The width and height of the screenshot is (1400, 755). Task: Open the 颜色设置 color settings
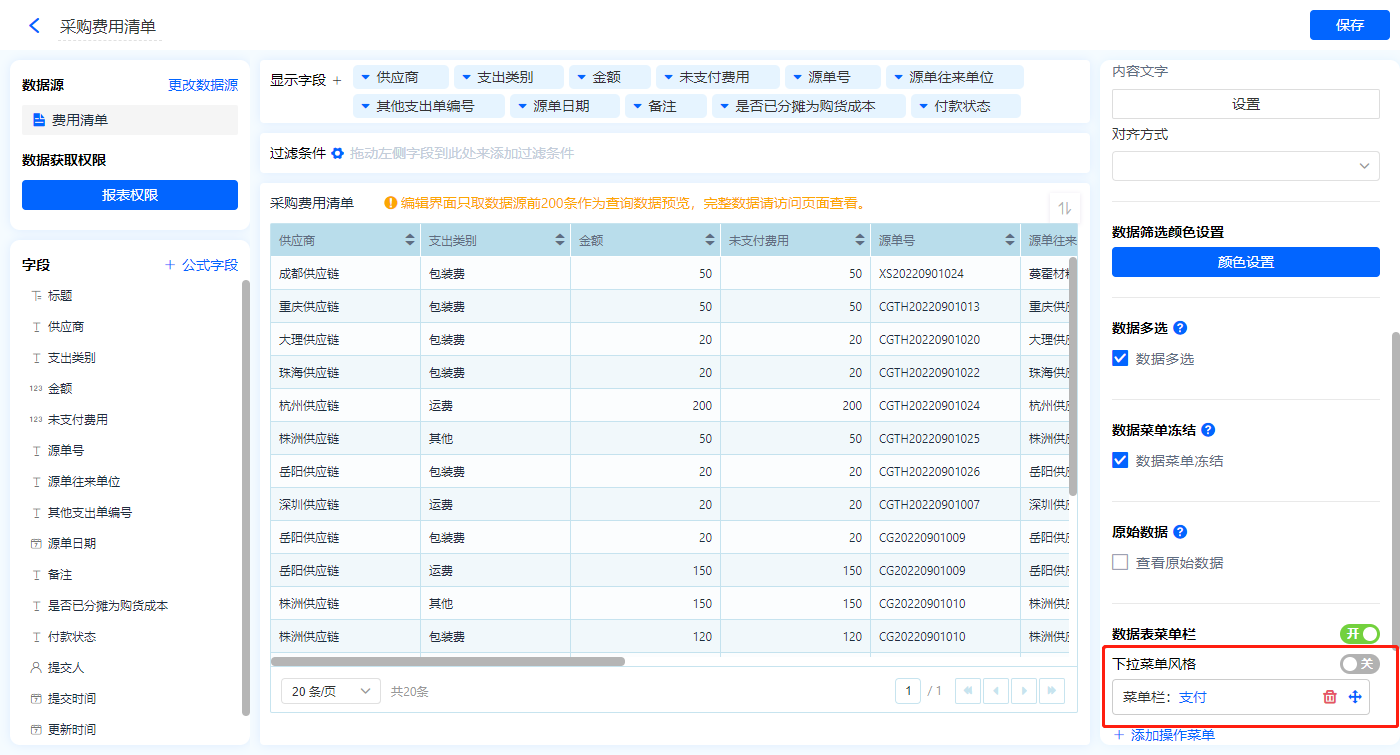[x=1245, y=262]
